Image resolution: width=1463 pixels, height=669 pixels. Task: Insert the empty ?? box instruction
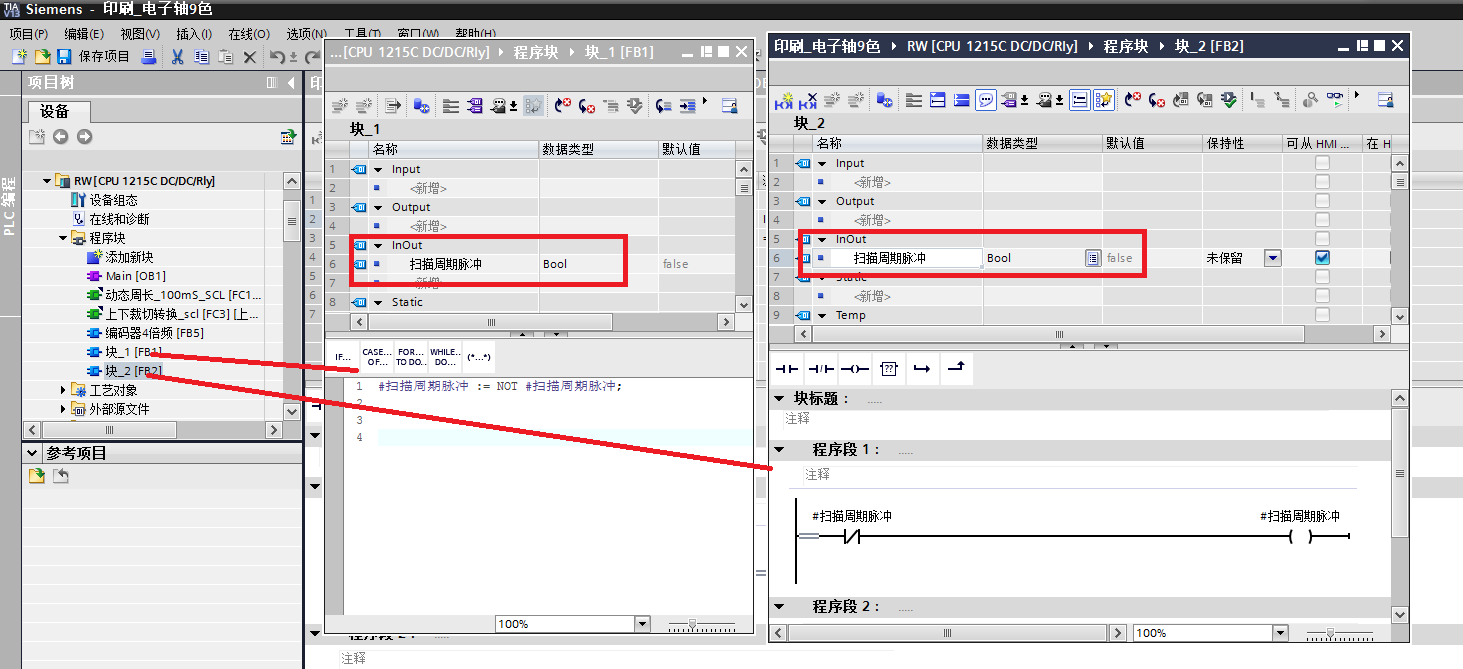[x=888, y=369]
